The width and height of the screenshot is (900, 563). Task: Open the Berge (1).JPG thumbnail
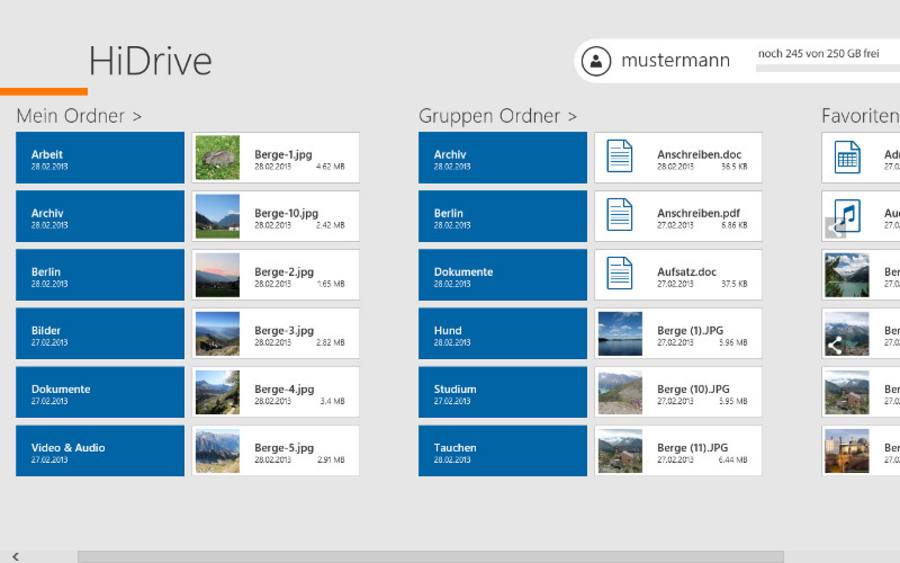620,333
